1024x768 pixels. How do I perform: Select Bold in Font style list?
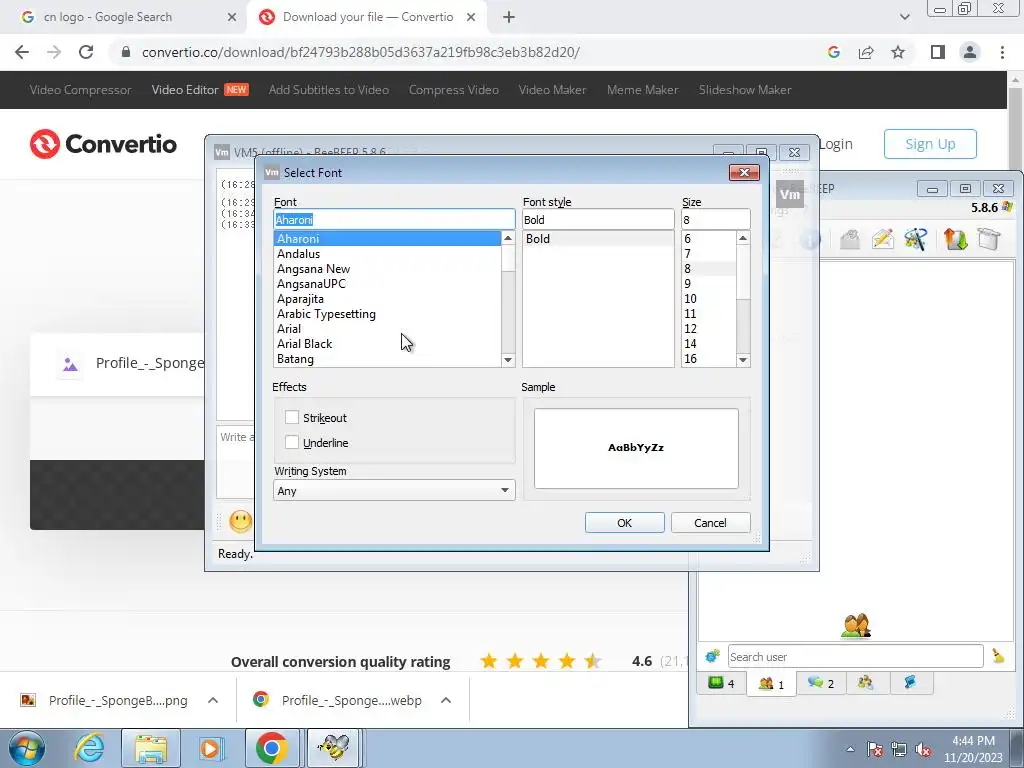click(x=598, y=238)
